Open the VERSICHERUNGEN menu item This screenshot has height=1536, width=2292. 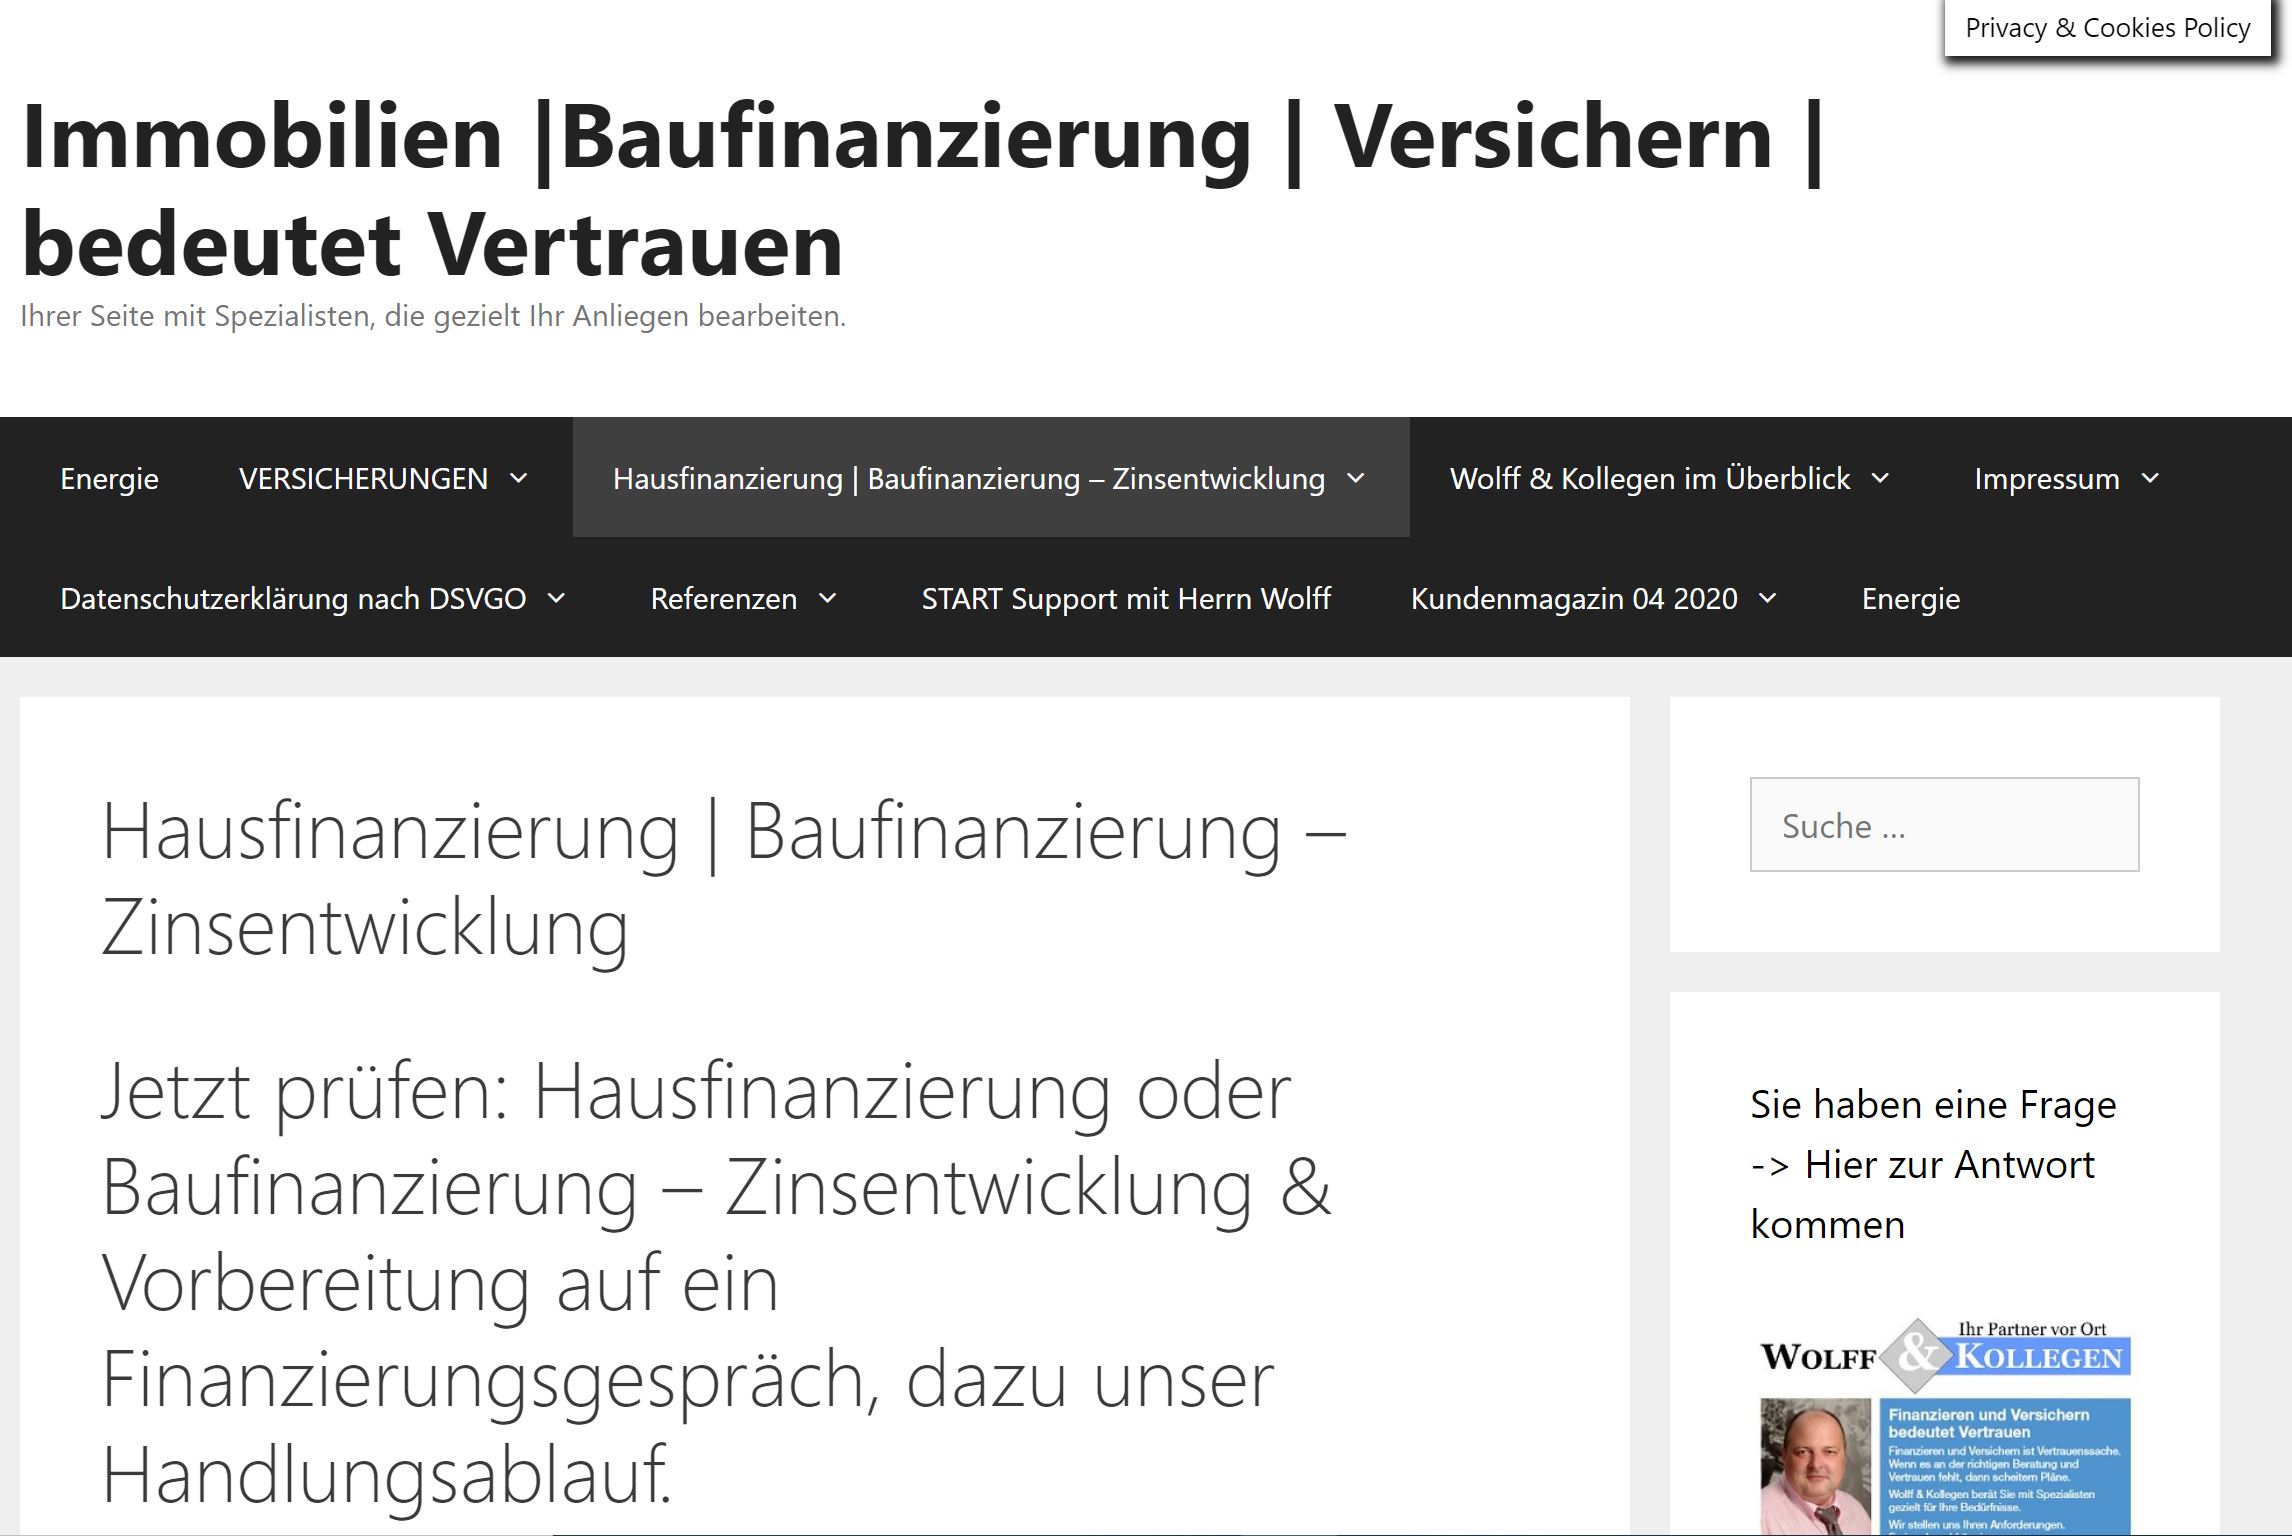[x=362, y=479]
